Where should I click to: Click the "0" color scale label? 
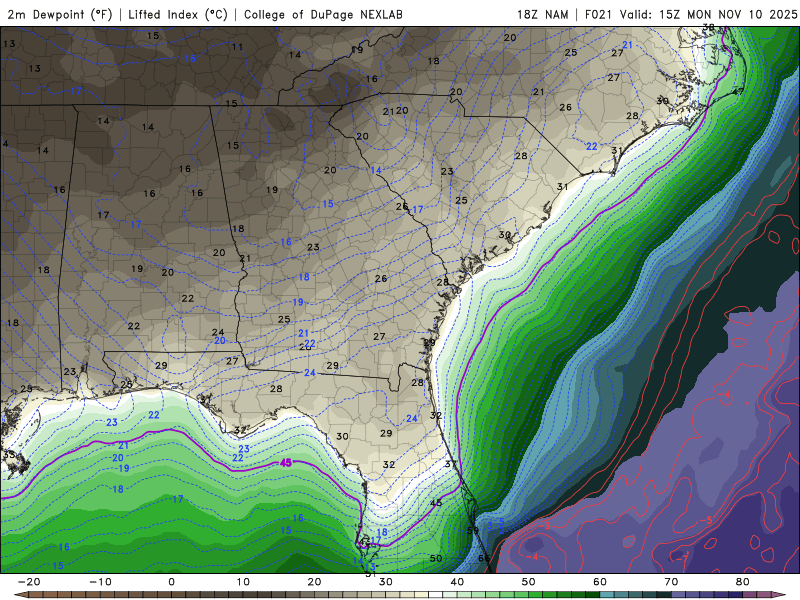pos(171,582)
